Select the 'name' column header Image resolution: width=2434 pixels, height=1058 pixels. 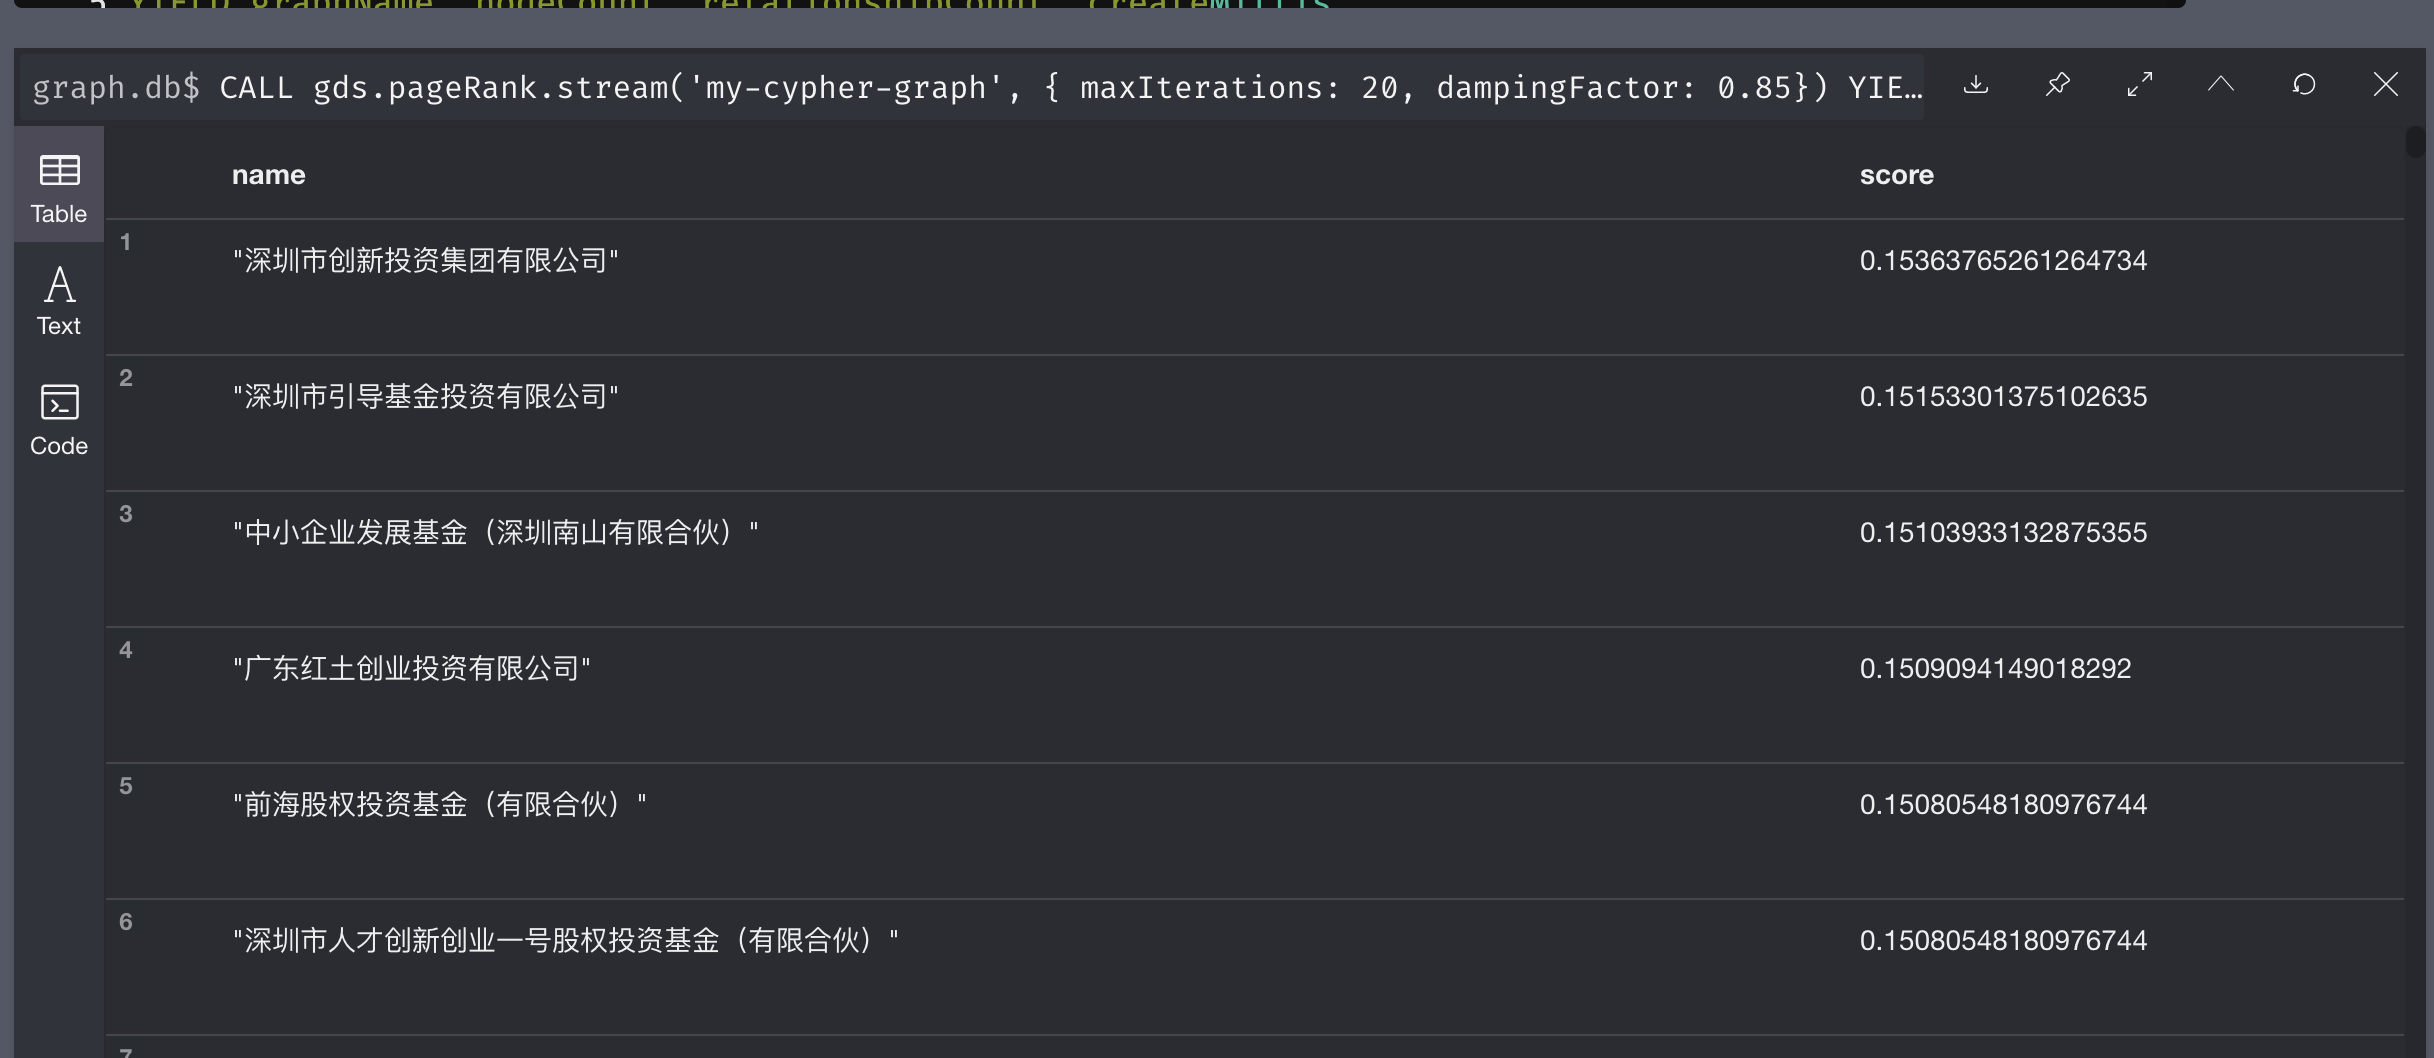click(x=268, y=175)
